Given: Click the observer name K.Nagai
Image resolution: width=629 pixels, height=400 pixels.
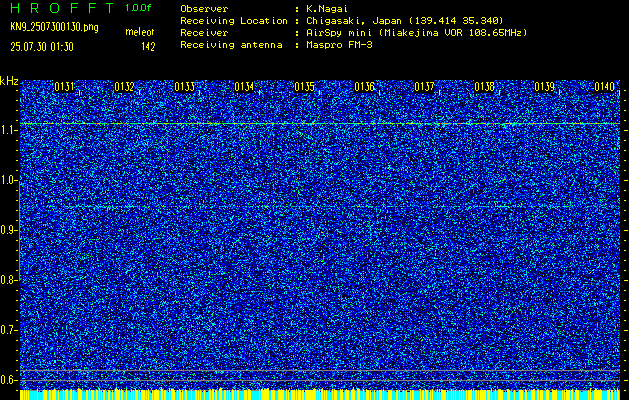Looking at the screenshot, I should (325, 9).
